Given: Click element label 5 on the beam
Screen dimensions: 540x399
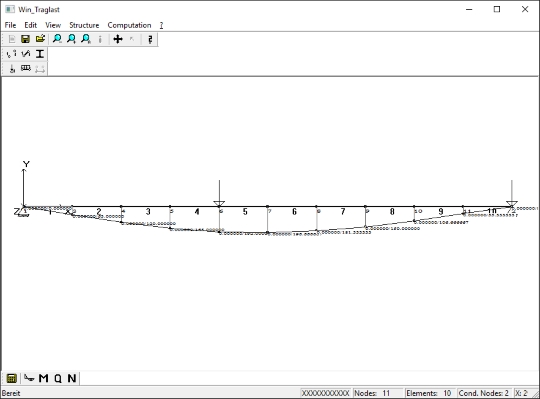Looking at the screenshot, I should (245, 211).
